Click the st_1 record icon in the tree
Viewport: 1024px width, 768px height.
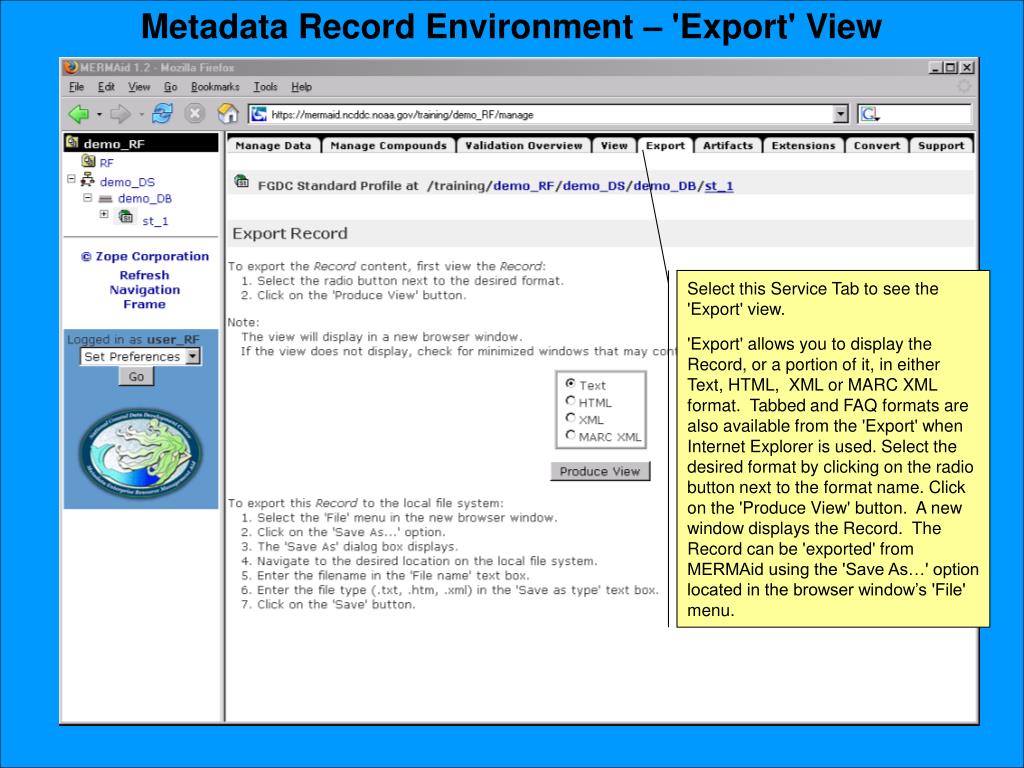126,216
